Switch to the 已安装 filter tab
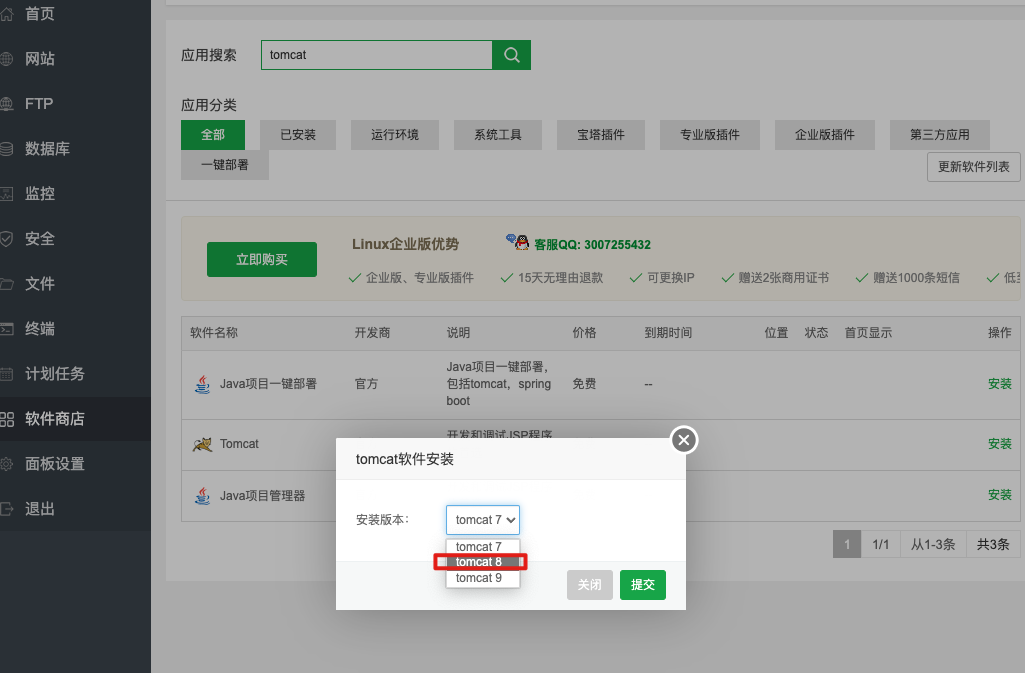1025x673 pixels. [x=297, y=135]
